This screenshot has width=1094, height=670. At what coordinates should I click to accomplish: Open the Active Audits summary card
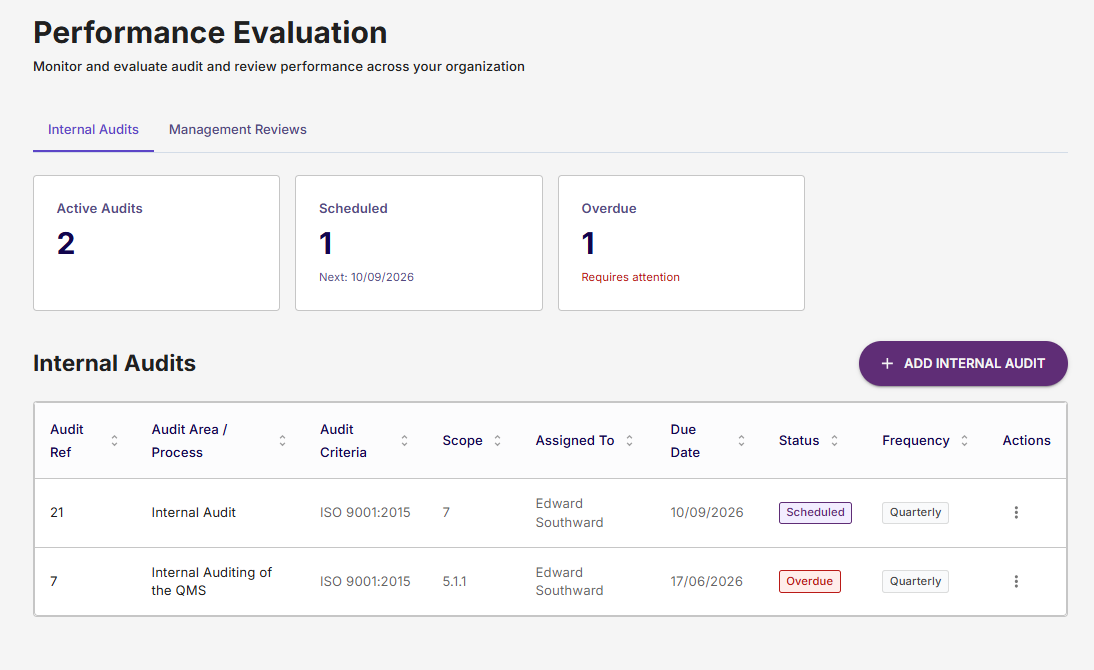point(156,243)
